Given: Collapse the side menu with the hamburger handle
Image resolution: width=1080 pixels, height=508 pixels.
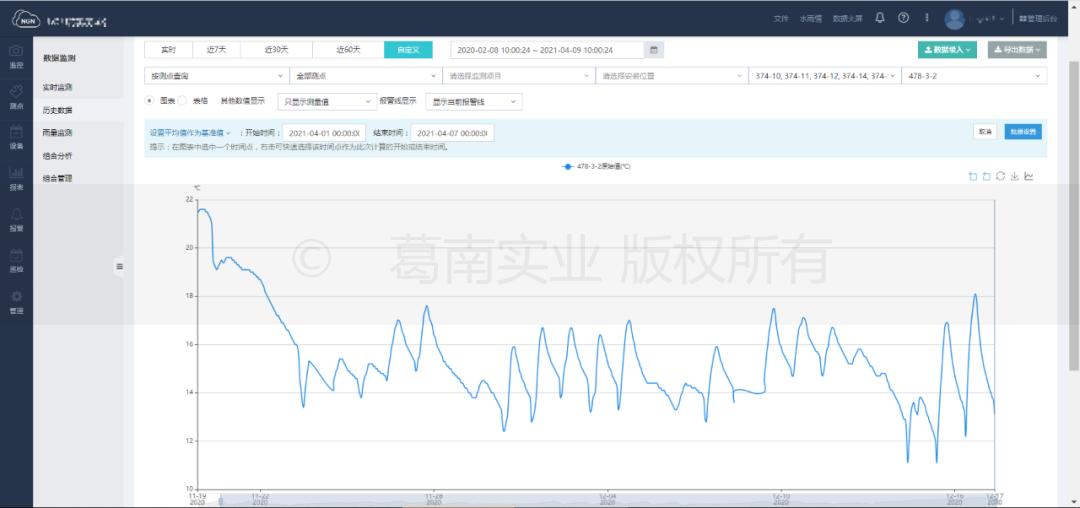Looking at the screenshot, I should [120, 266].
